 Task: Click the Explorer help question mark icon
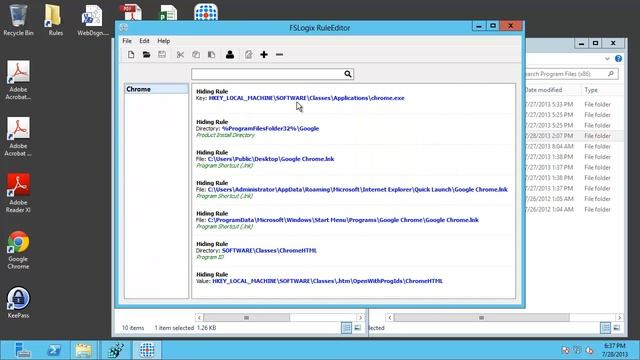pyautogui.click(x=618, y=59)
